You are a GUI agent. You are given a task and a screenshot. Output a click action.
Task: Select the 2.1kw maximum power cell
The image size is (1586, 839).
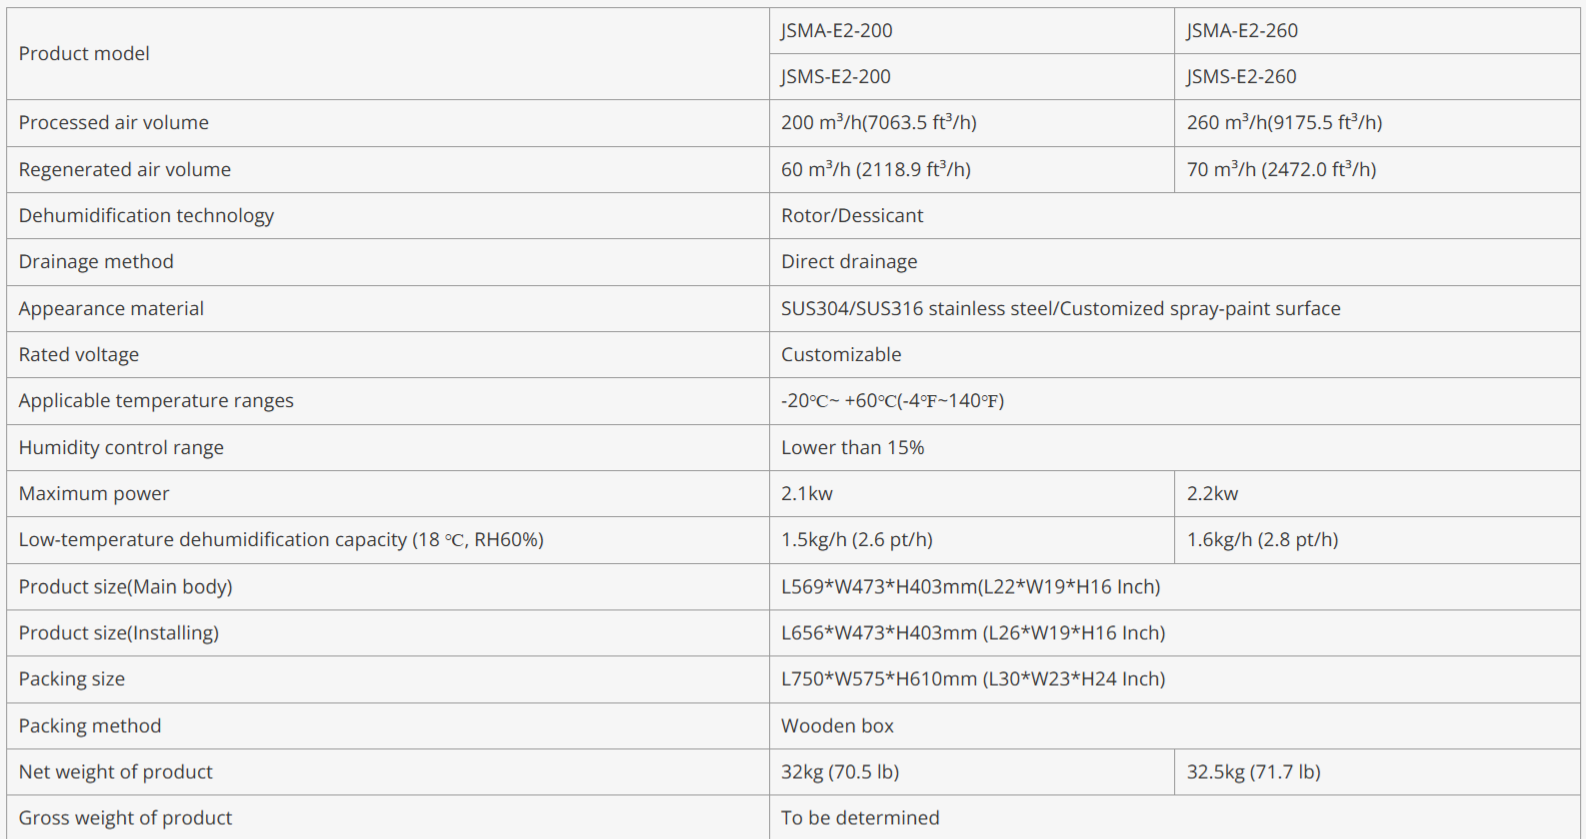[807, 494]
